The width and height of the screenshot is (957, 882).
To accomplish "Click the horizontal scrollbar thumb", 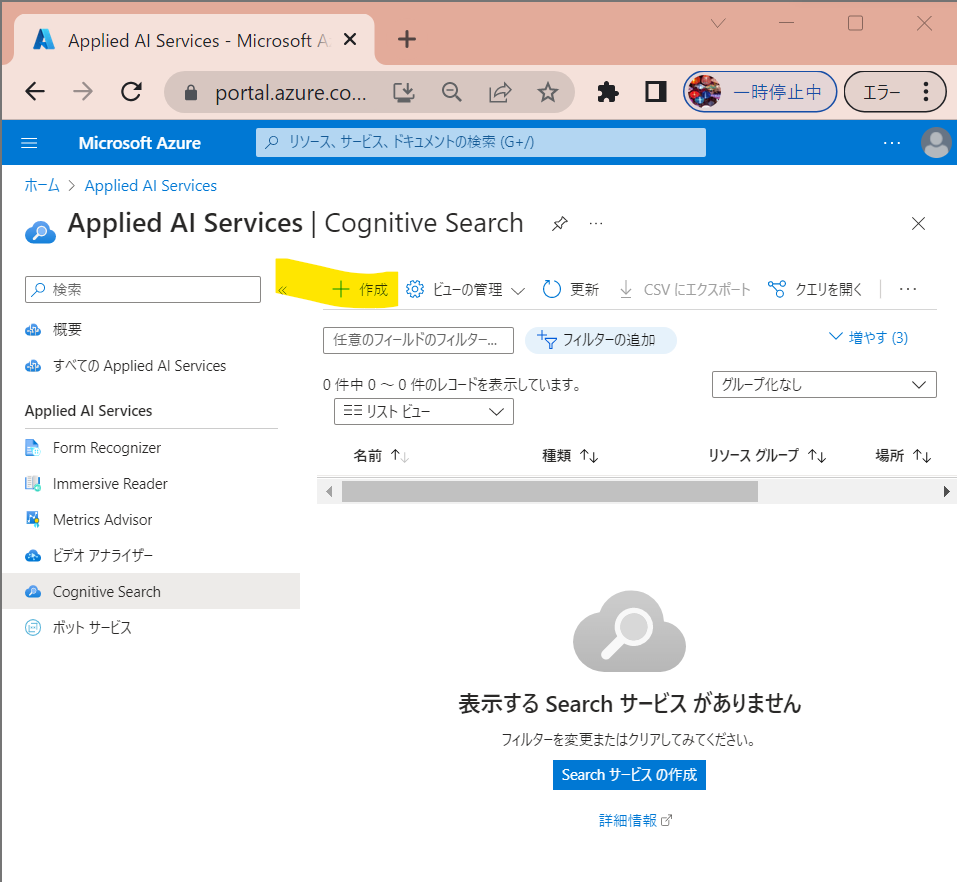I will 550,491.
